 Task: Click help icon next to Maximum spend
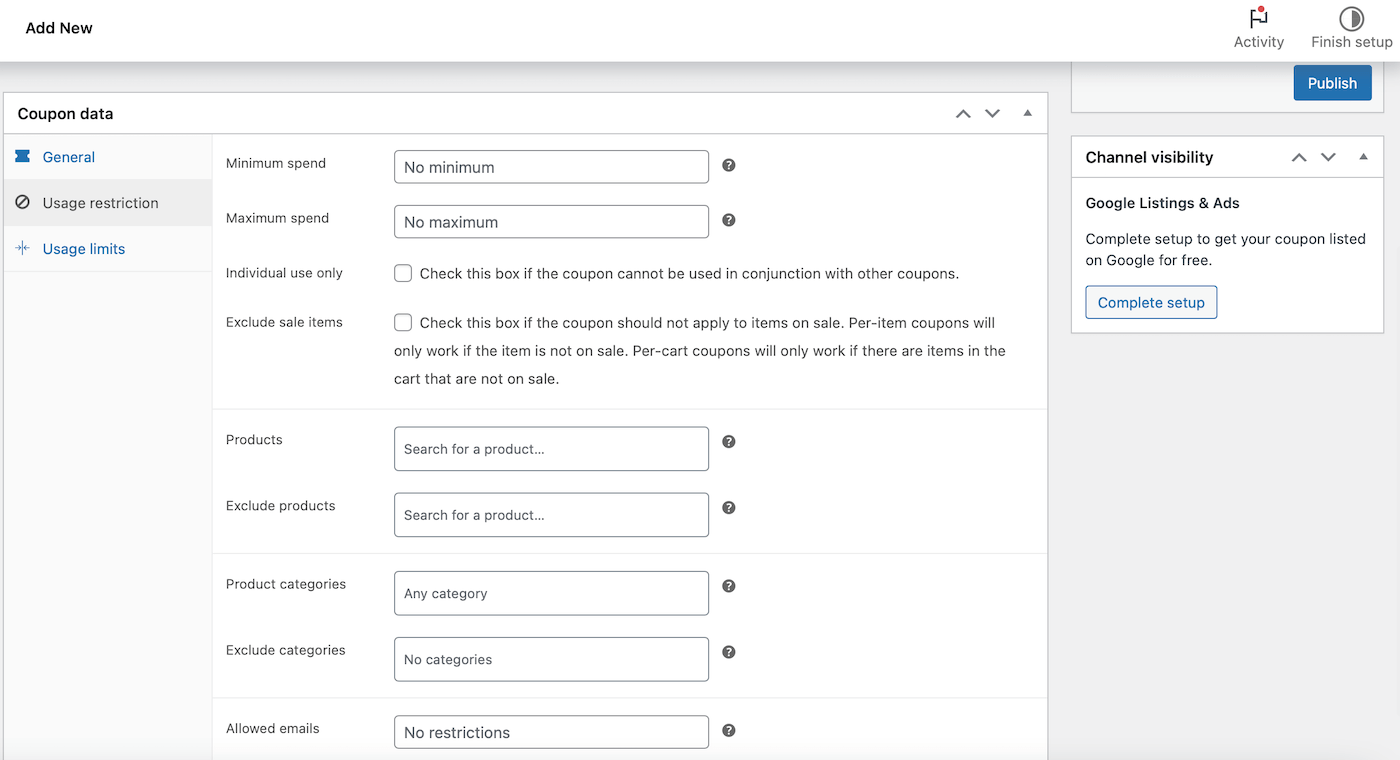click(x=729, y=220)
